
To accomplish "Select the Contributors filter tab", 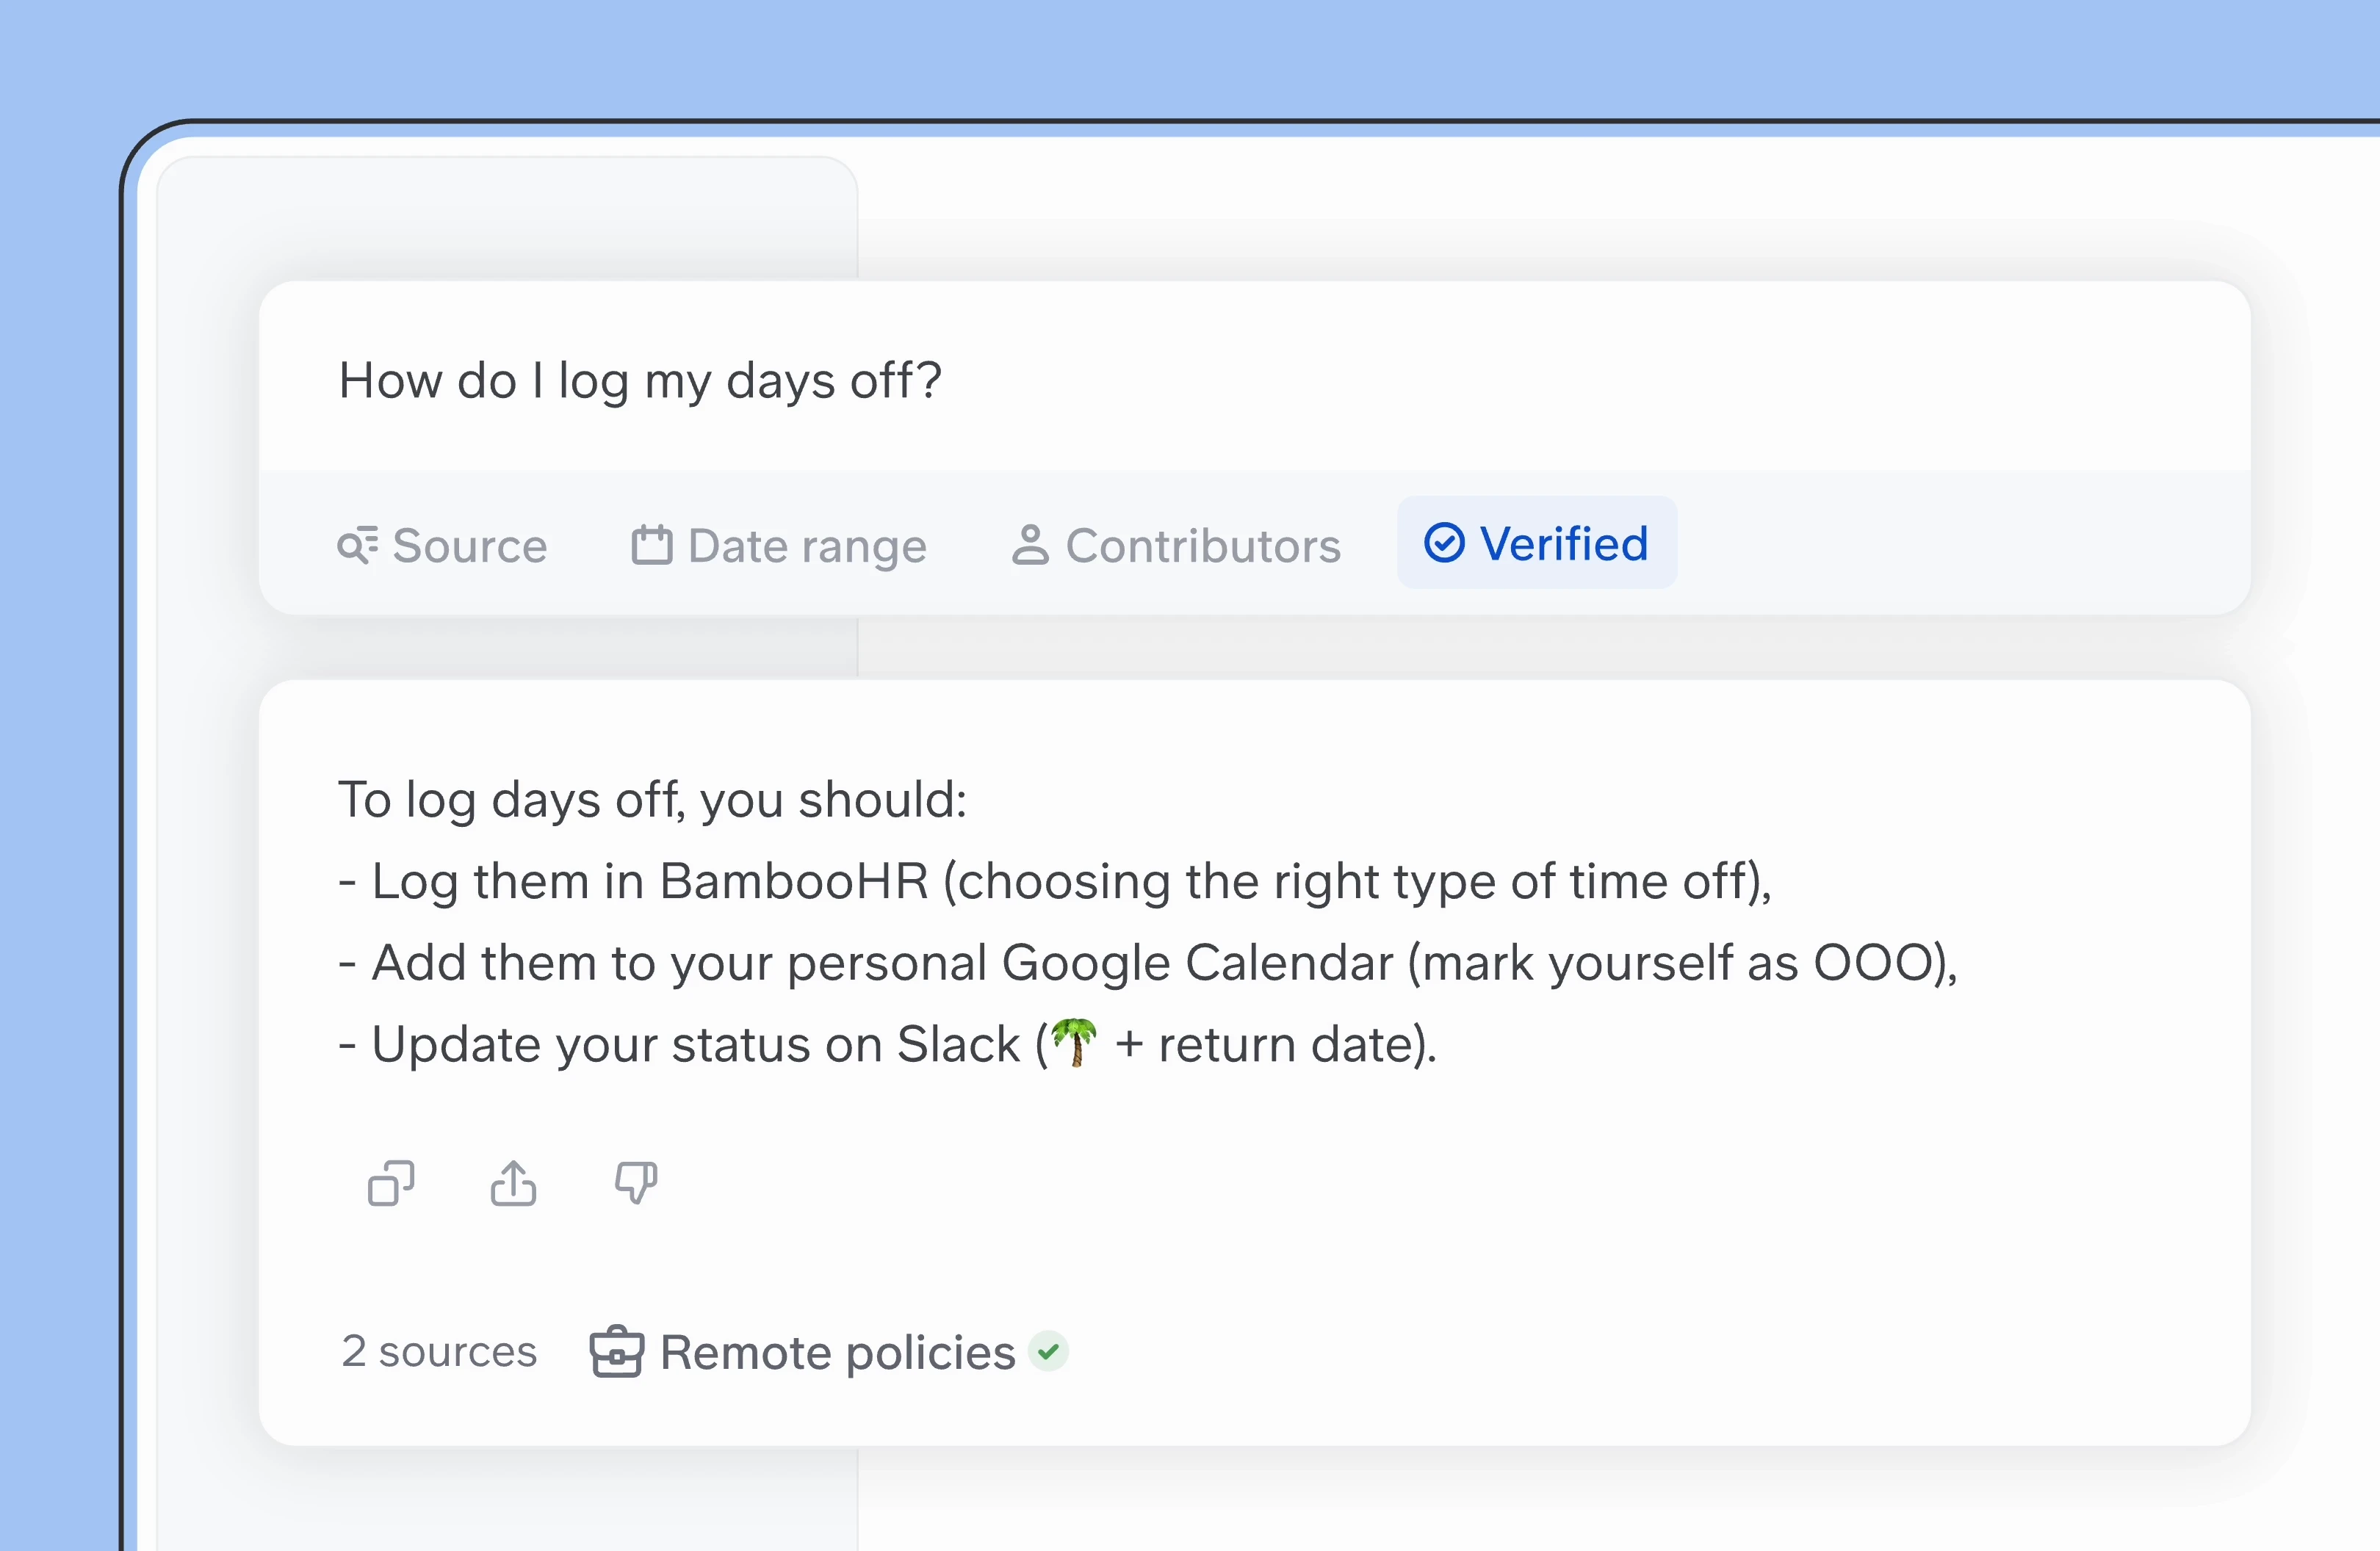I will 1176,546.
